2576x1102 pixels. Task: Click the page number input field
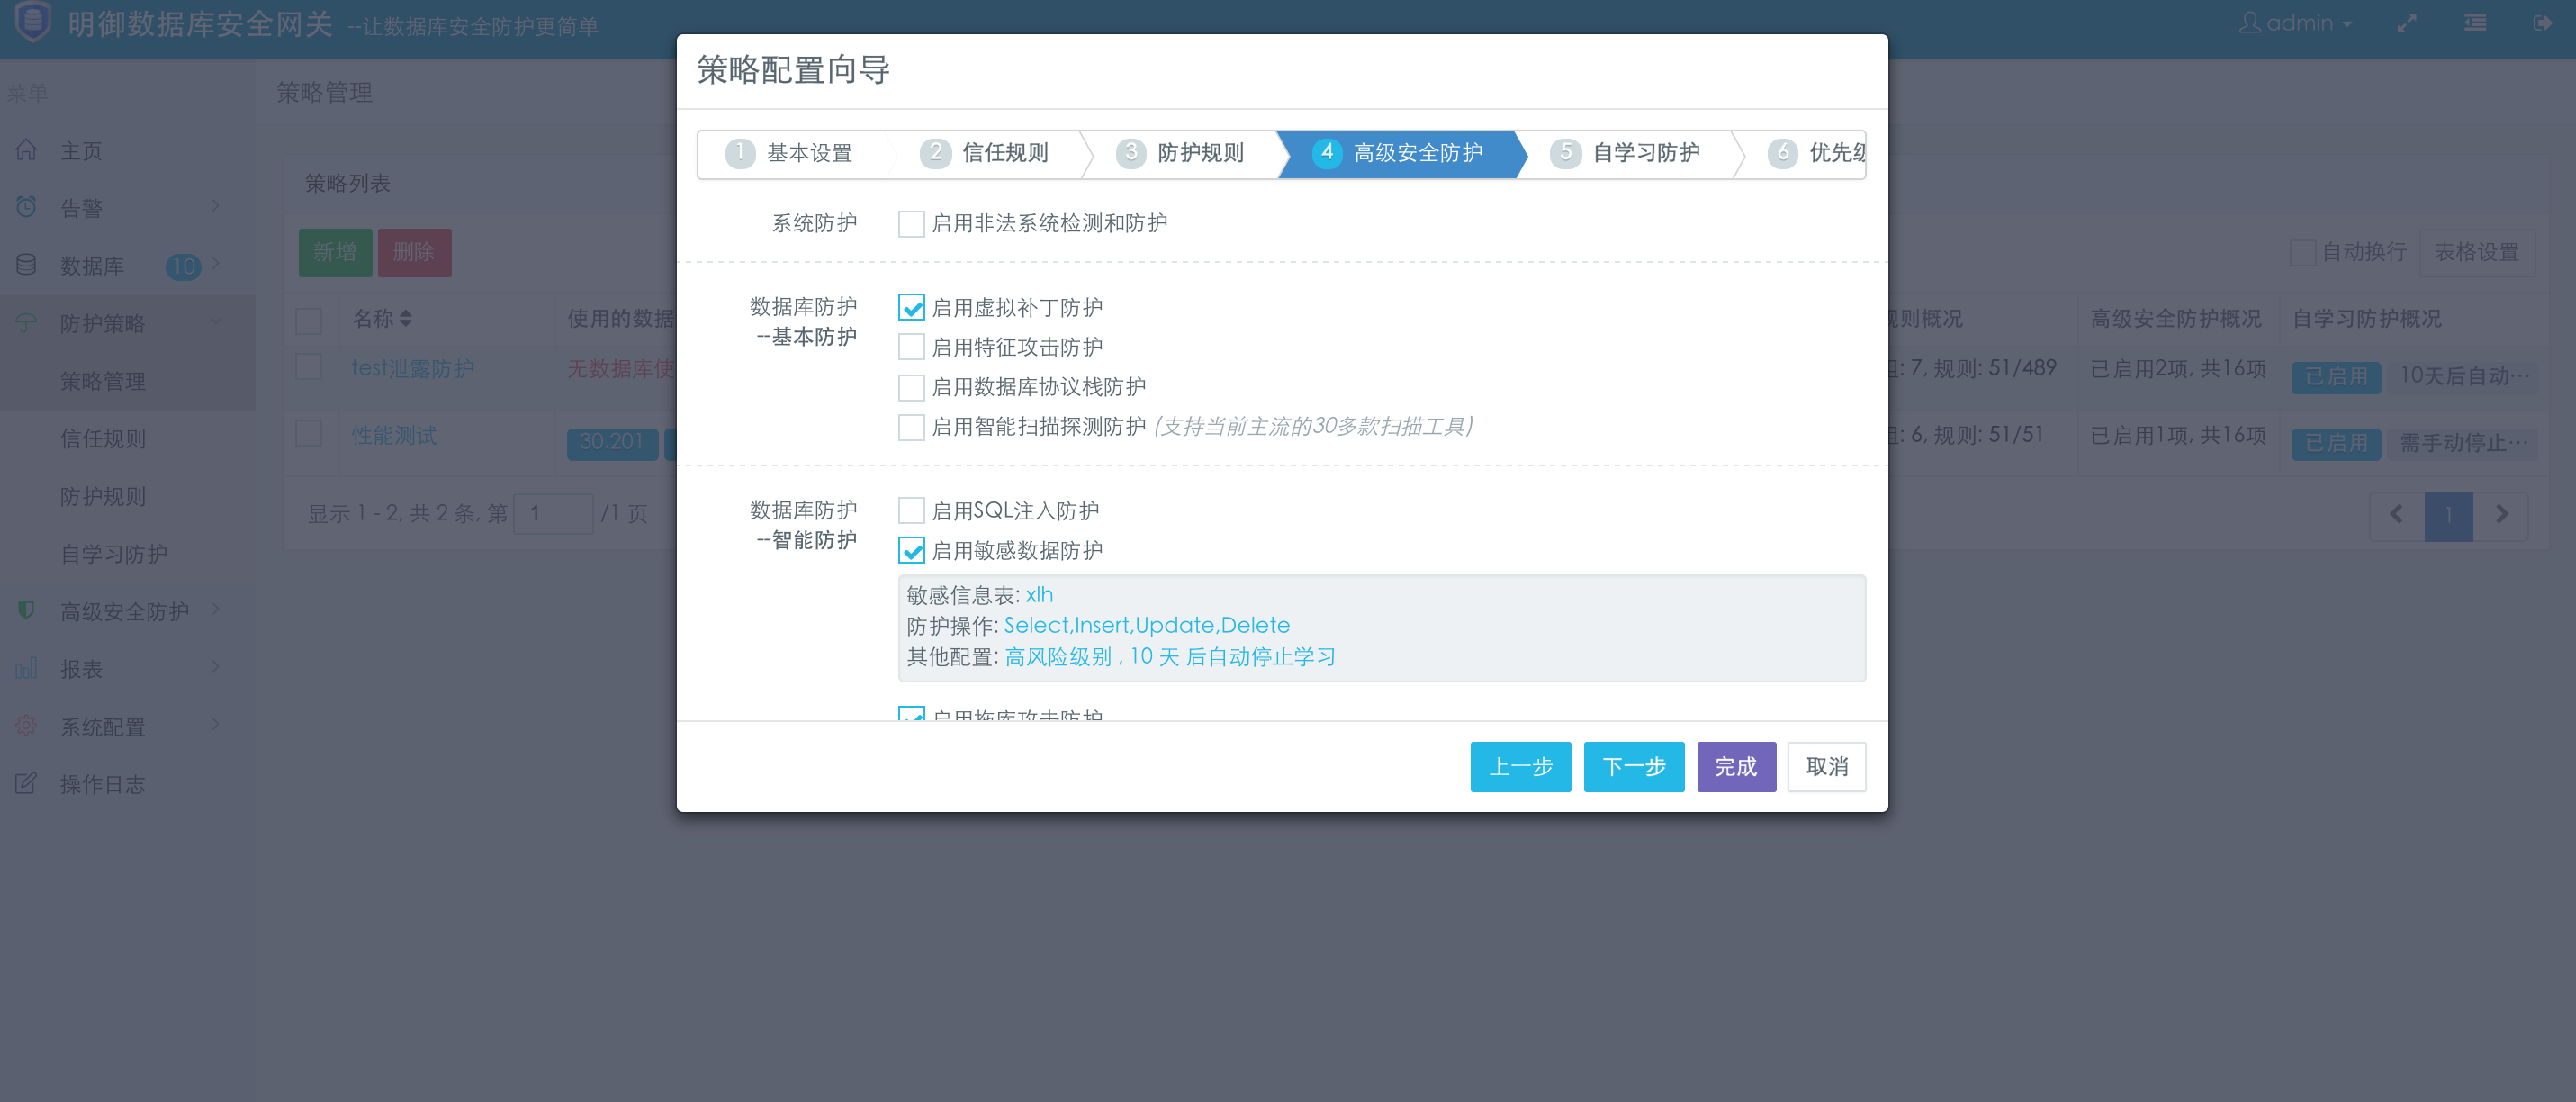pos(553,514)
